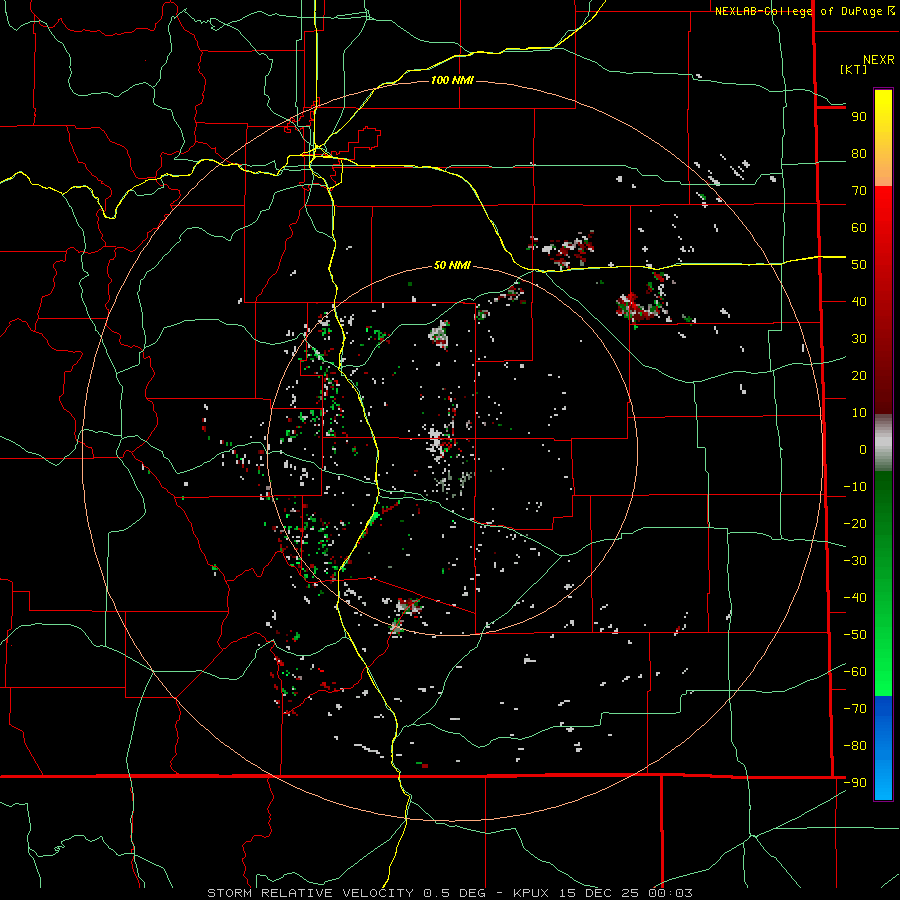Viewport: 900px width, 900px height.
Task: Click the -30 value on velocity scale
Action: [x=855, y=561]
